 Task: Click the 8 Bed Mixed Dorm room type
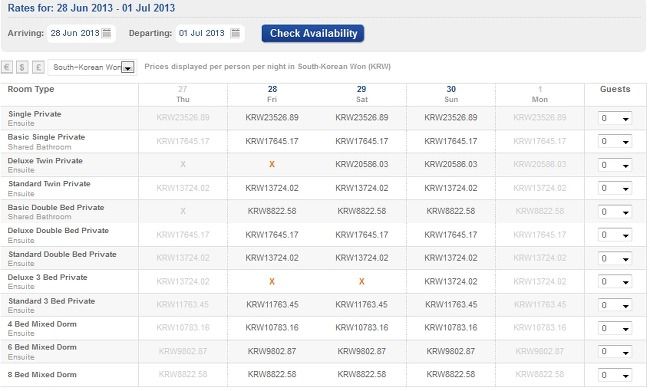pos(42,375)
